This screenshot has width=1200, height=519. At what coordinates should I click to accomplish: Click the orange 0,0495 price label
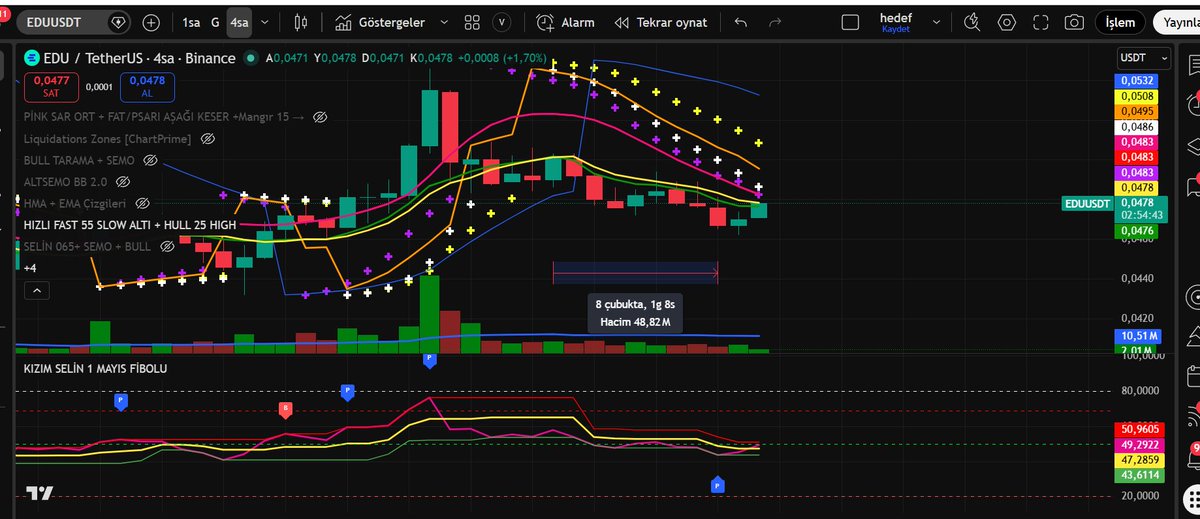pos(1137,111)
